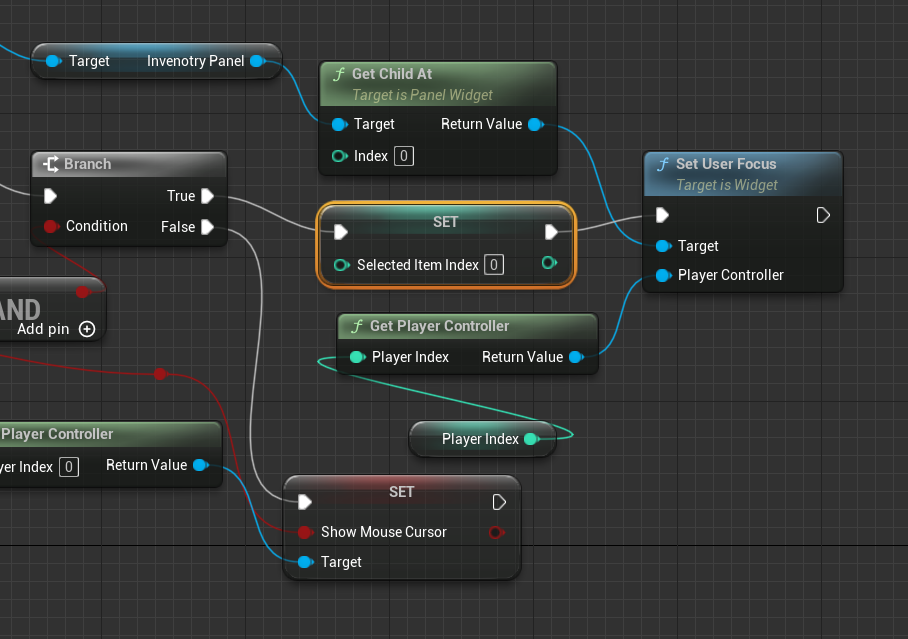
Task: Click the red reroute node on the wire
Action: coord(160,374)
